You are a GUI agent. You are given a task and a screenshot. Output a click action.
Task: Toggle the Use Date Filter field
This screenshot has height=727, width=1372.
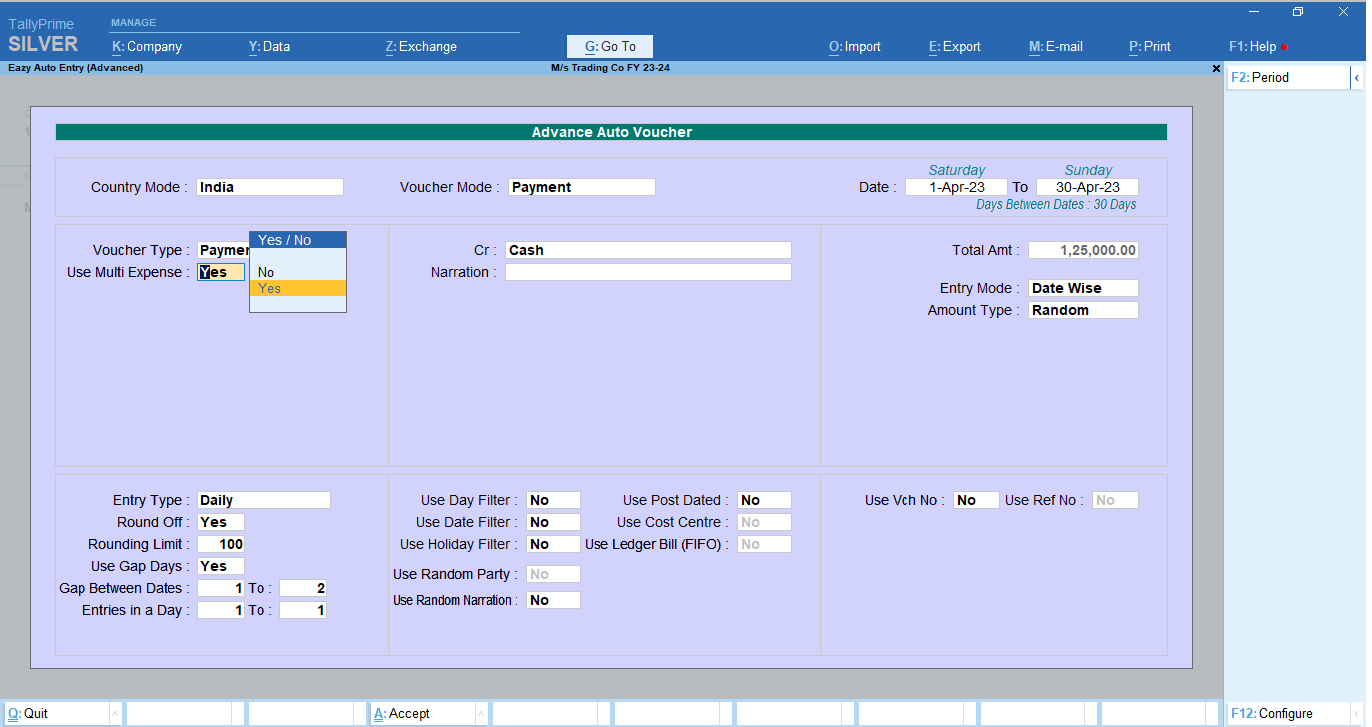[x=554, y=522]
